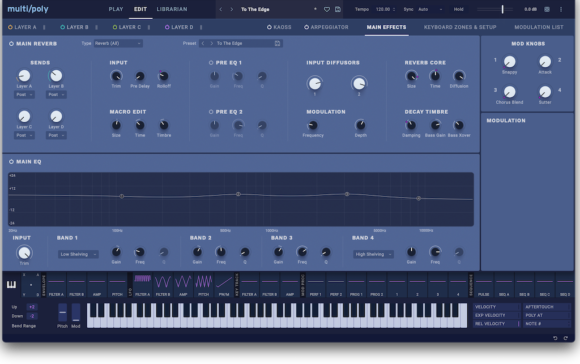Screen dimensions: 580x364
Task: Go to next performance arrow
Action: pyautogui.click(x=232, y=9)
